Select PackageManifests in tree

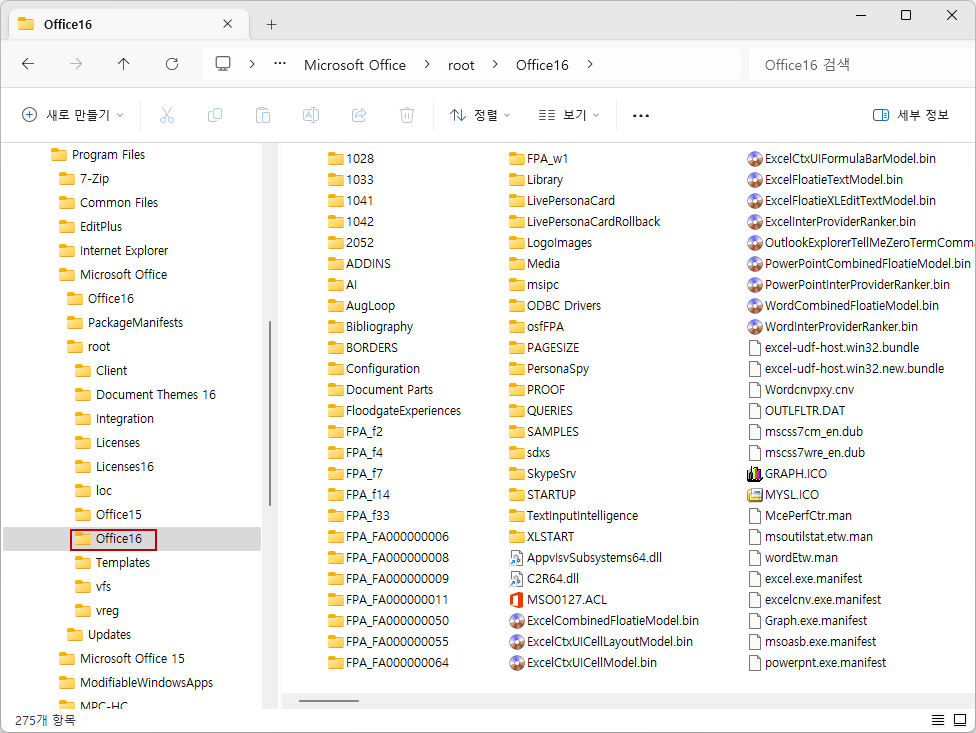[135, 322]
